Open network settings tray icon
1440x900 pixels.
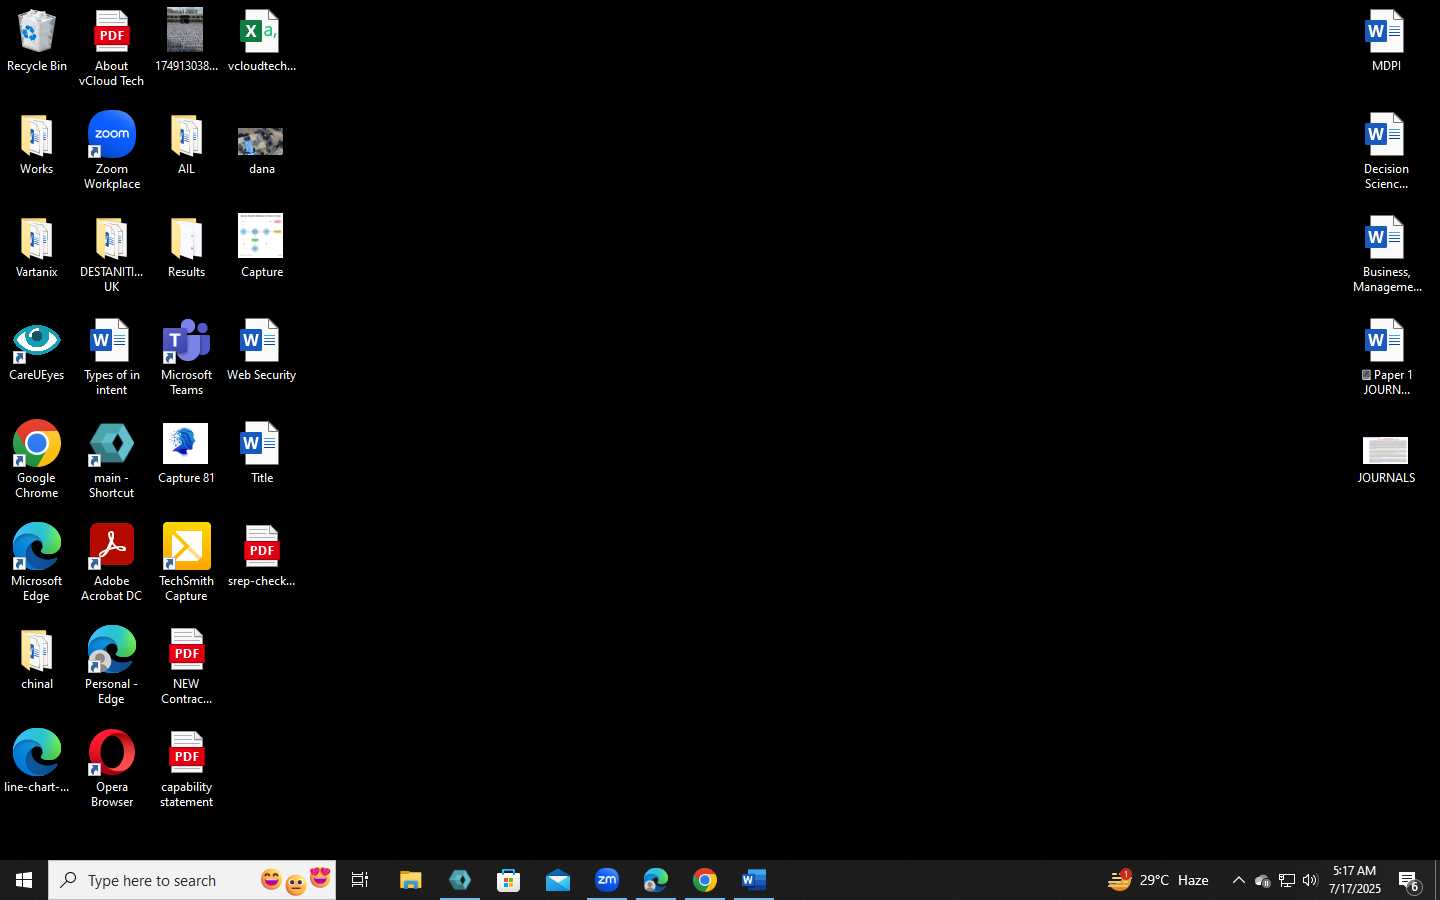[x=1286, y=880]
